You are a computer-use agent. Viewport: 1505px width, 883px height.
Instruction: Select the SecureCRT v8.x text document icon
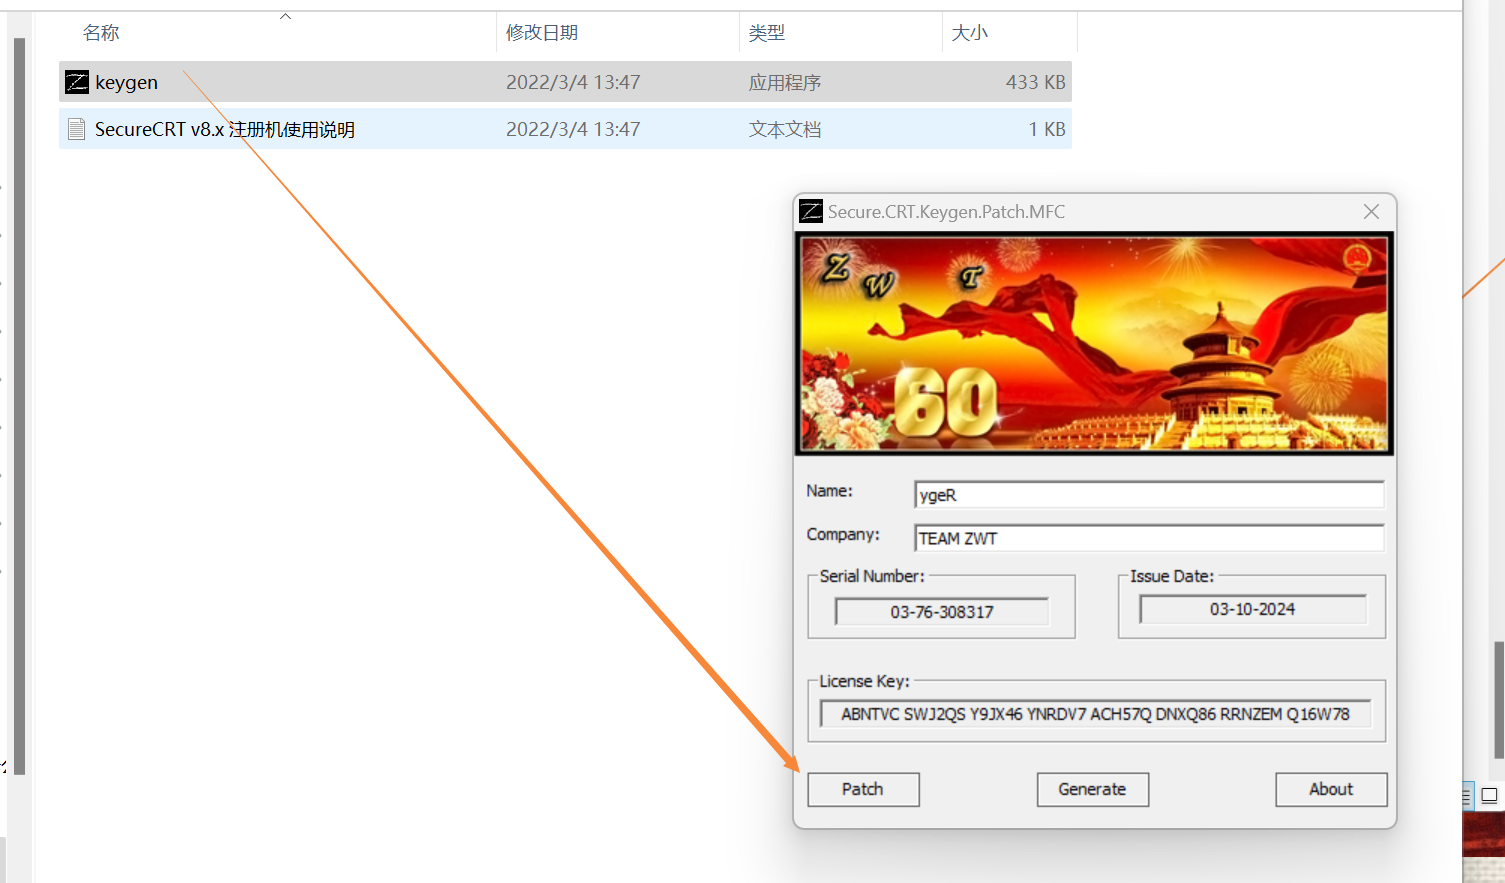click(77, 129)
